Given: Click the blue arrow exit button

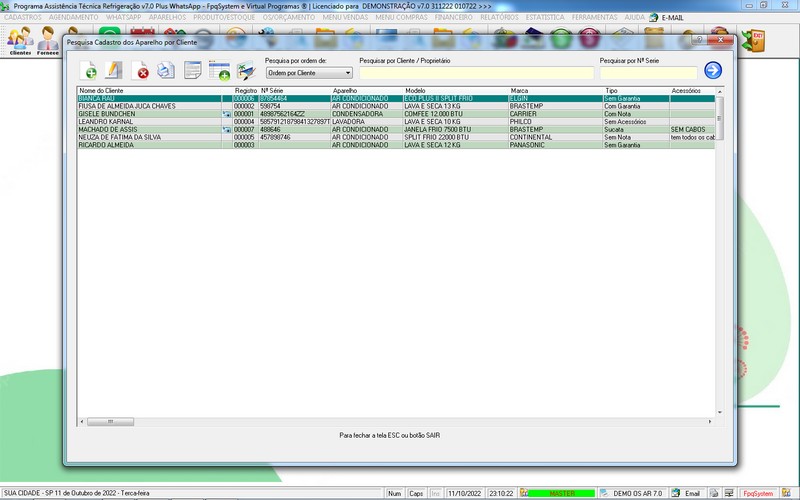Looking at the screenshot, I should point(713,70).
